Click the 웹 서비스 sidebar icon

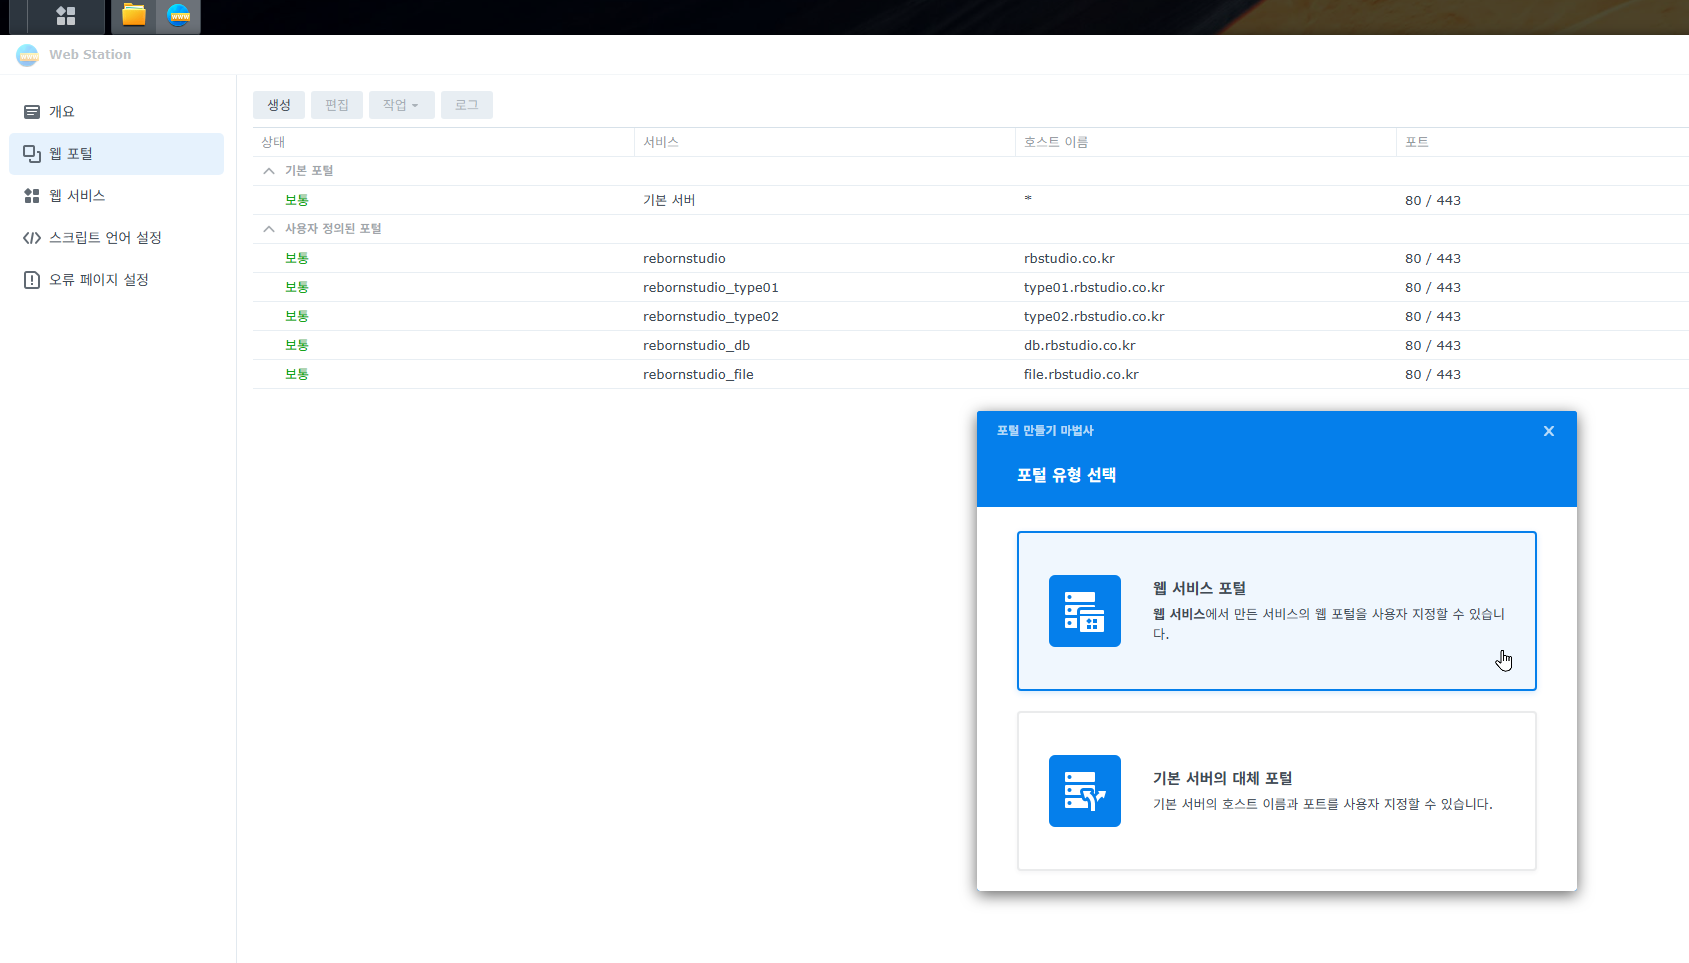pyautogui.click(x=32, y=196)
